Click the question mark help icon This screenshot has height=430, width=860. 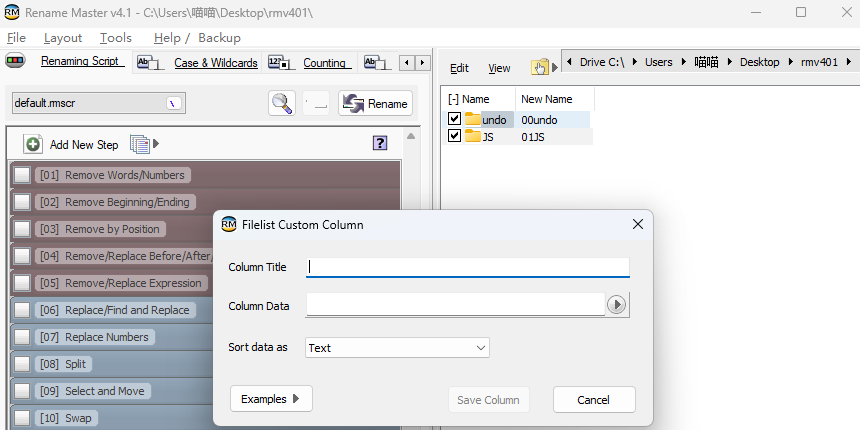coord(379,143)
